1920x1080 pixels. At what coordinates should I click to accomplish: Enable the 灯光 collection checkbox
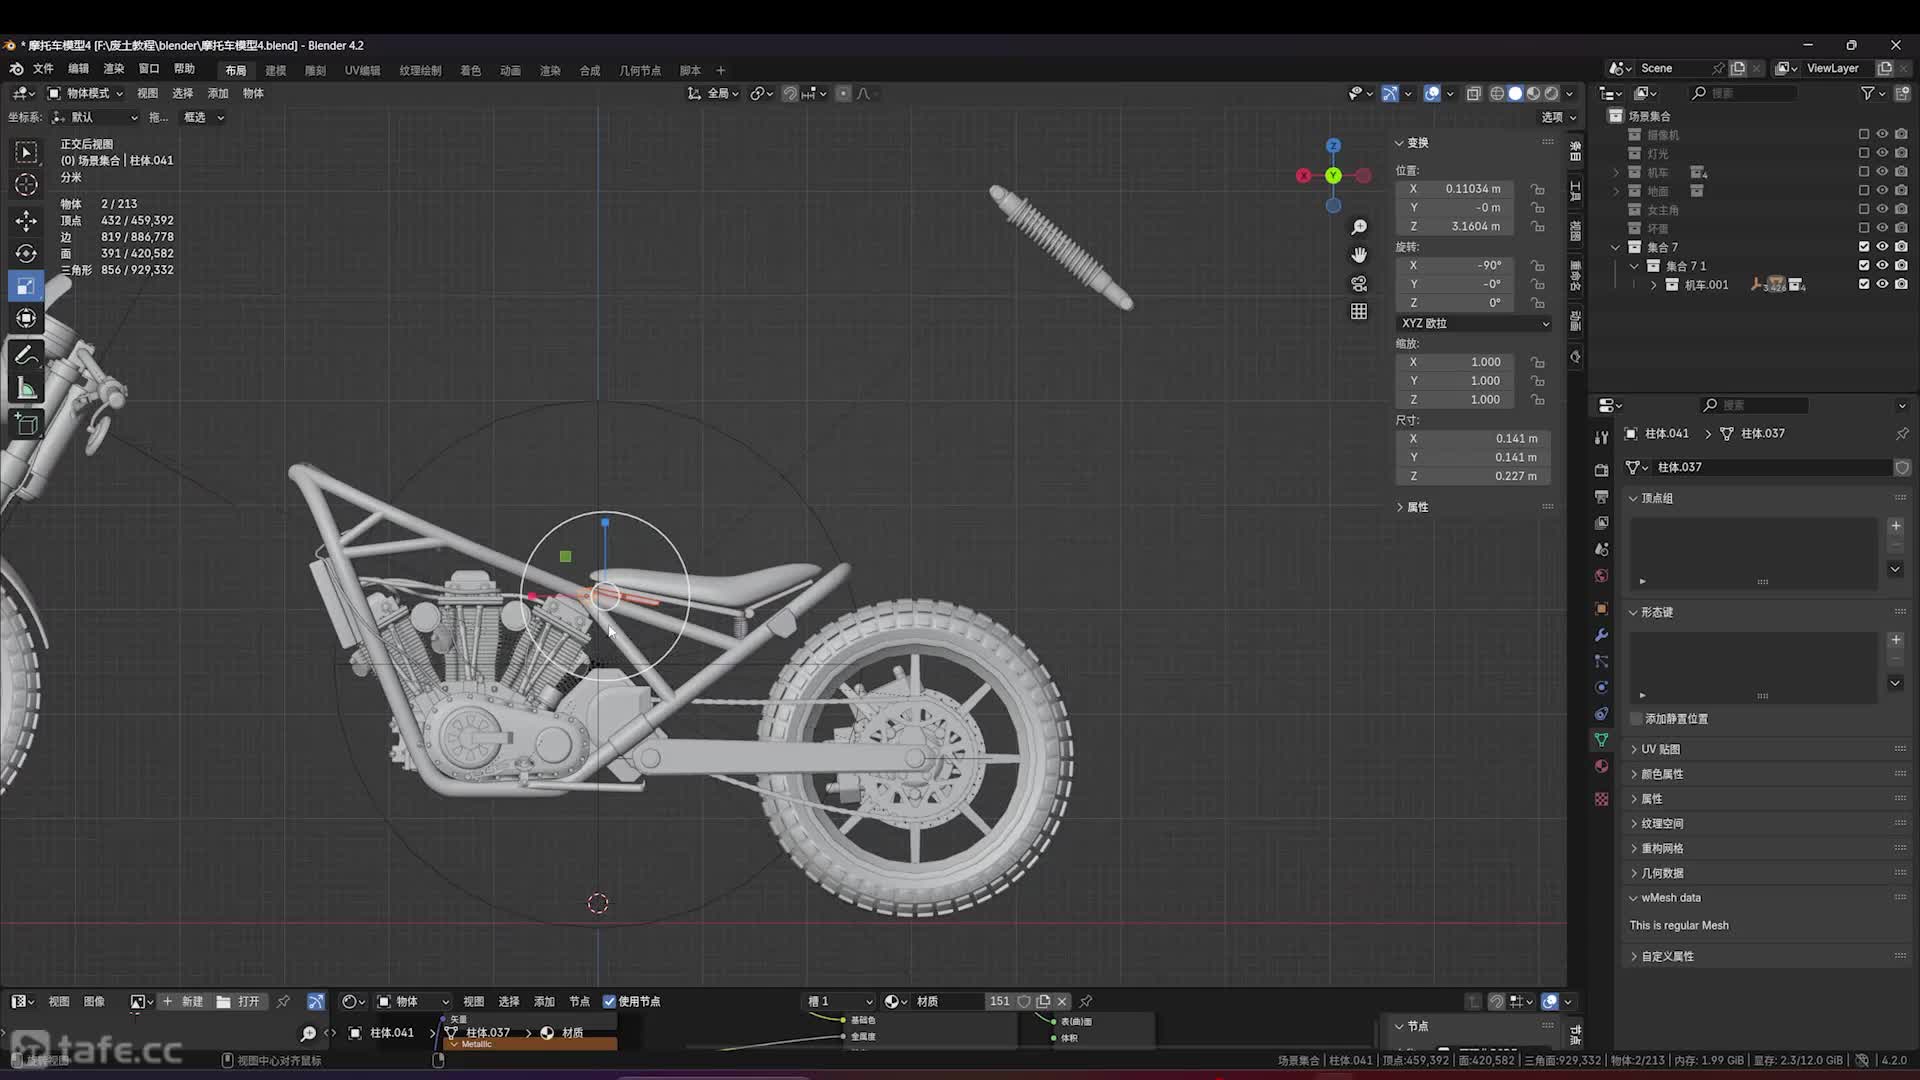(1863, 153)
